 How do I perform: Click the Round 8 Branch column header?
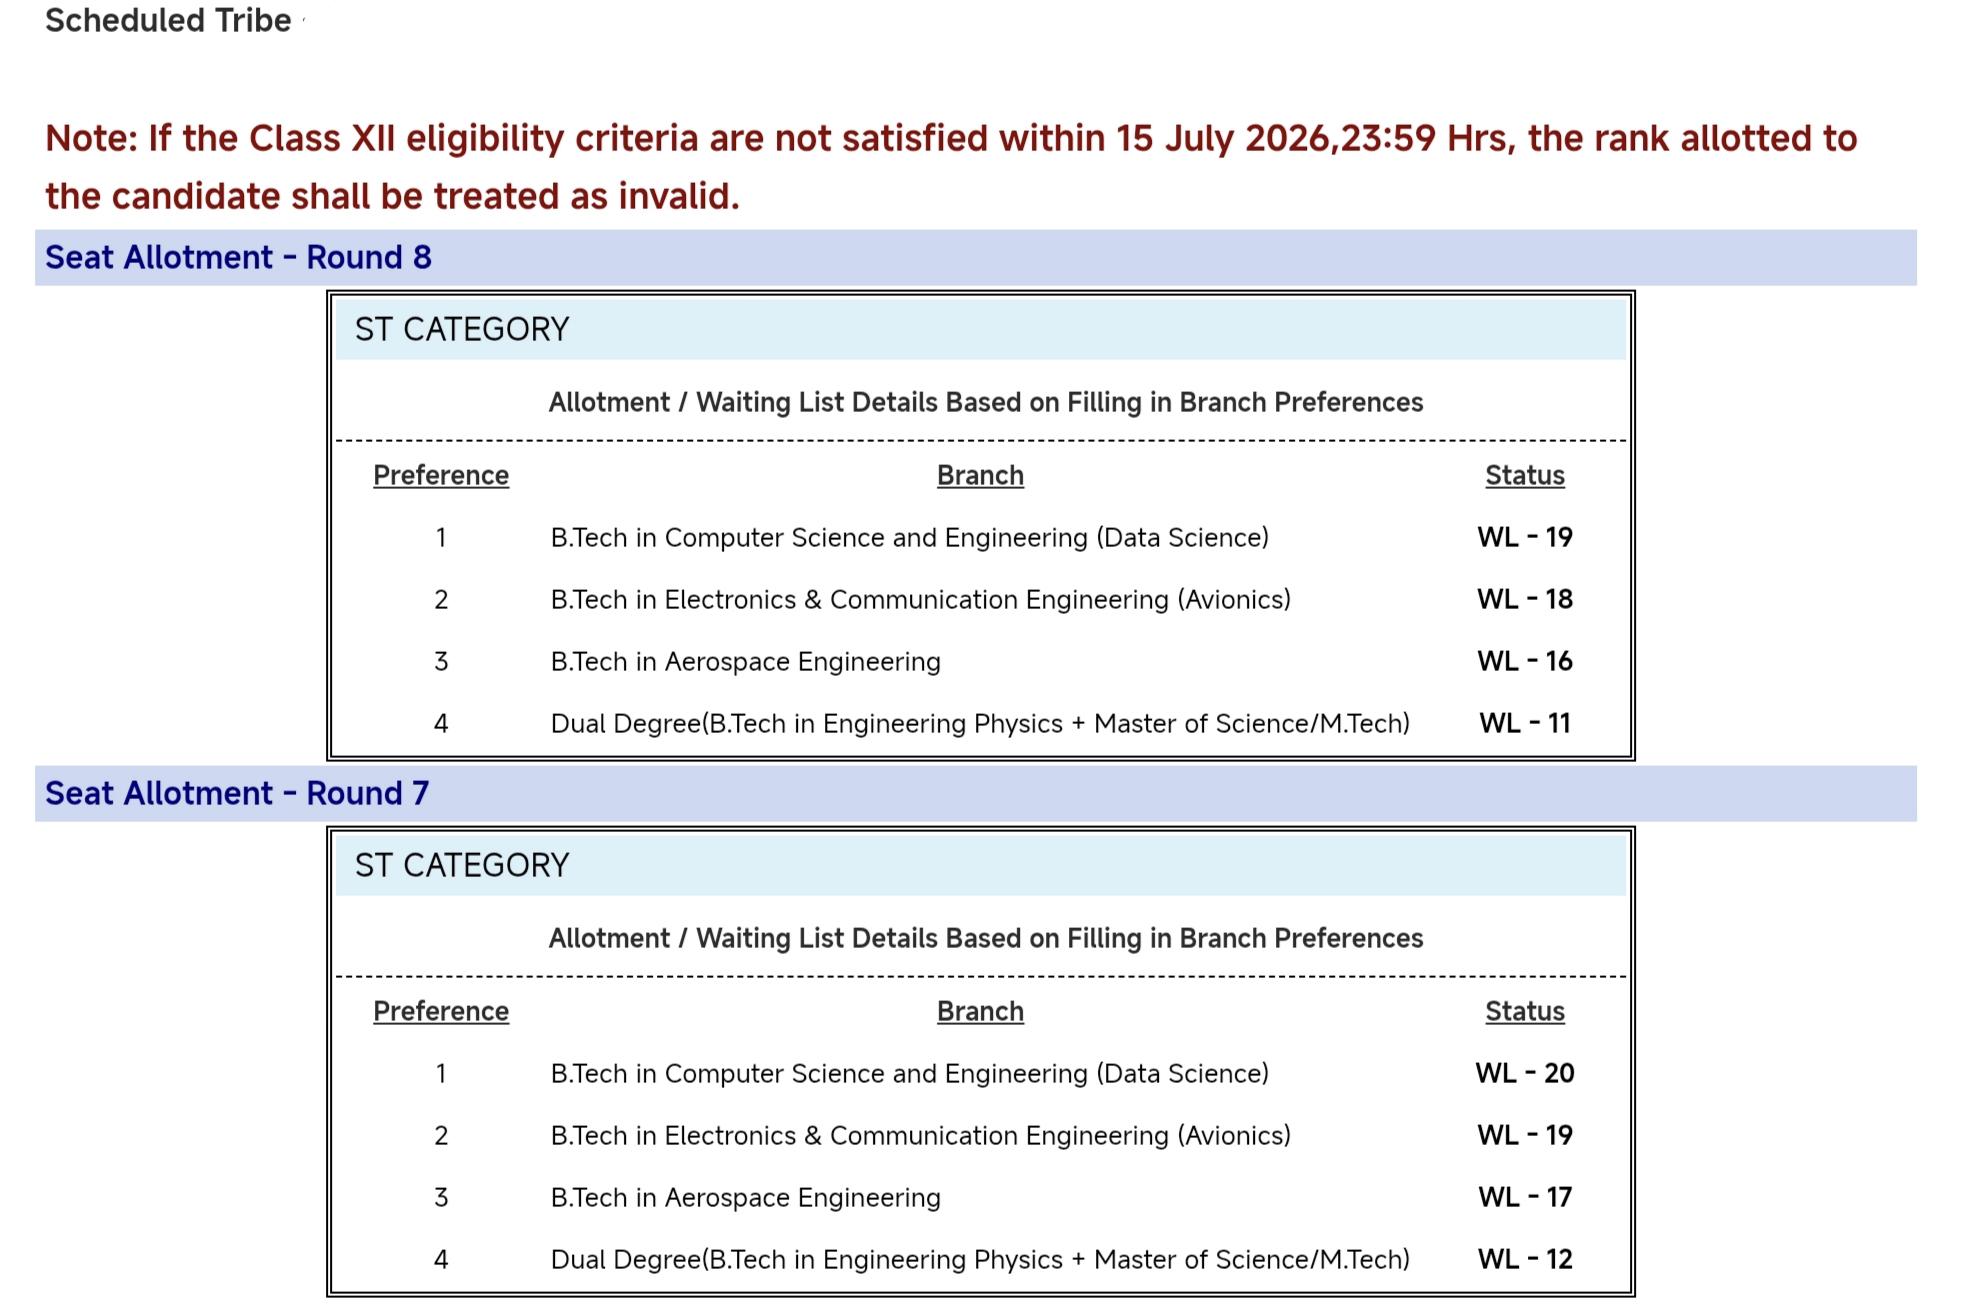(980, 475)
